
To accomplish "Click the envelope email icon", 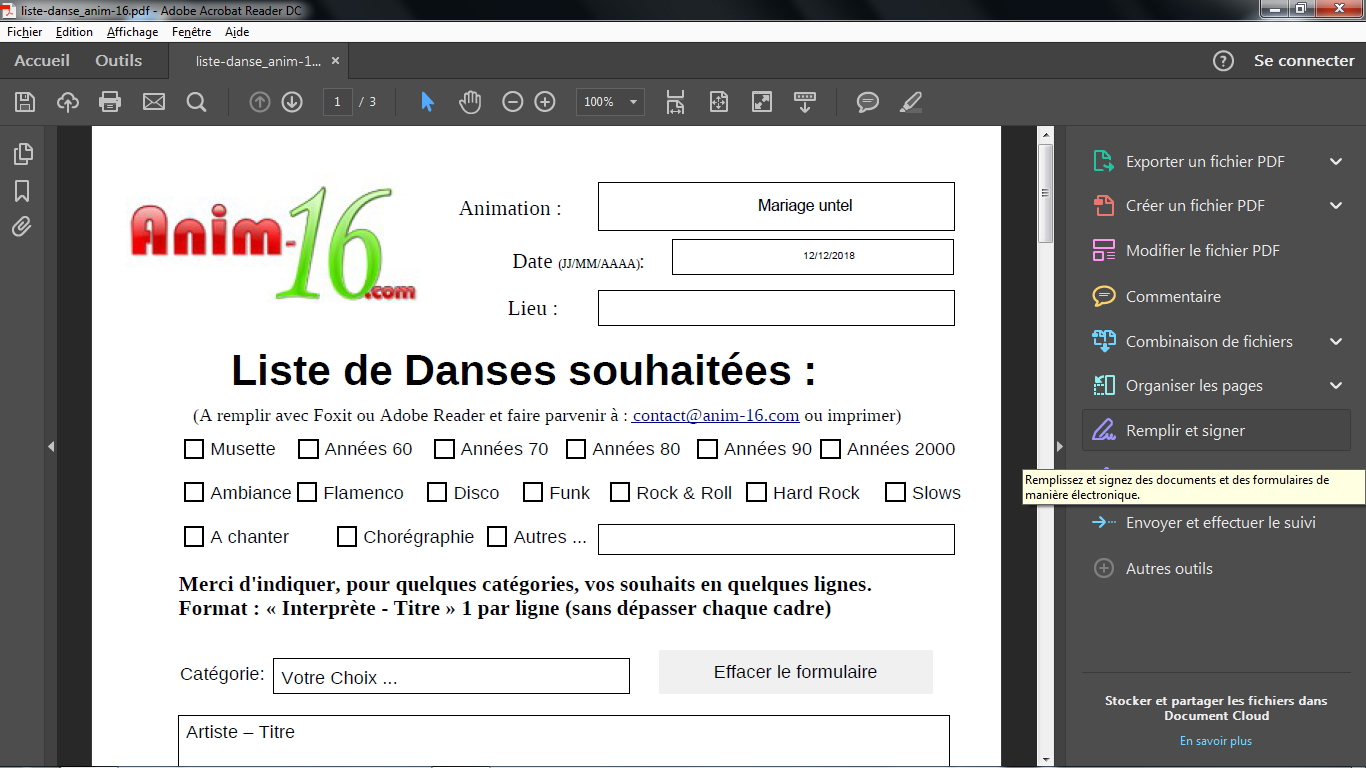I will pos(153,102).
